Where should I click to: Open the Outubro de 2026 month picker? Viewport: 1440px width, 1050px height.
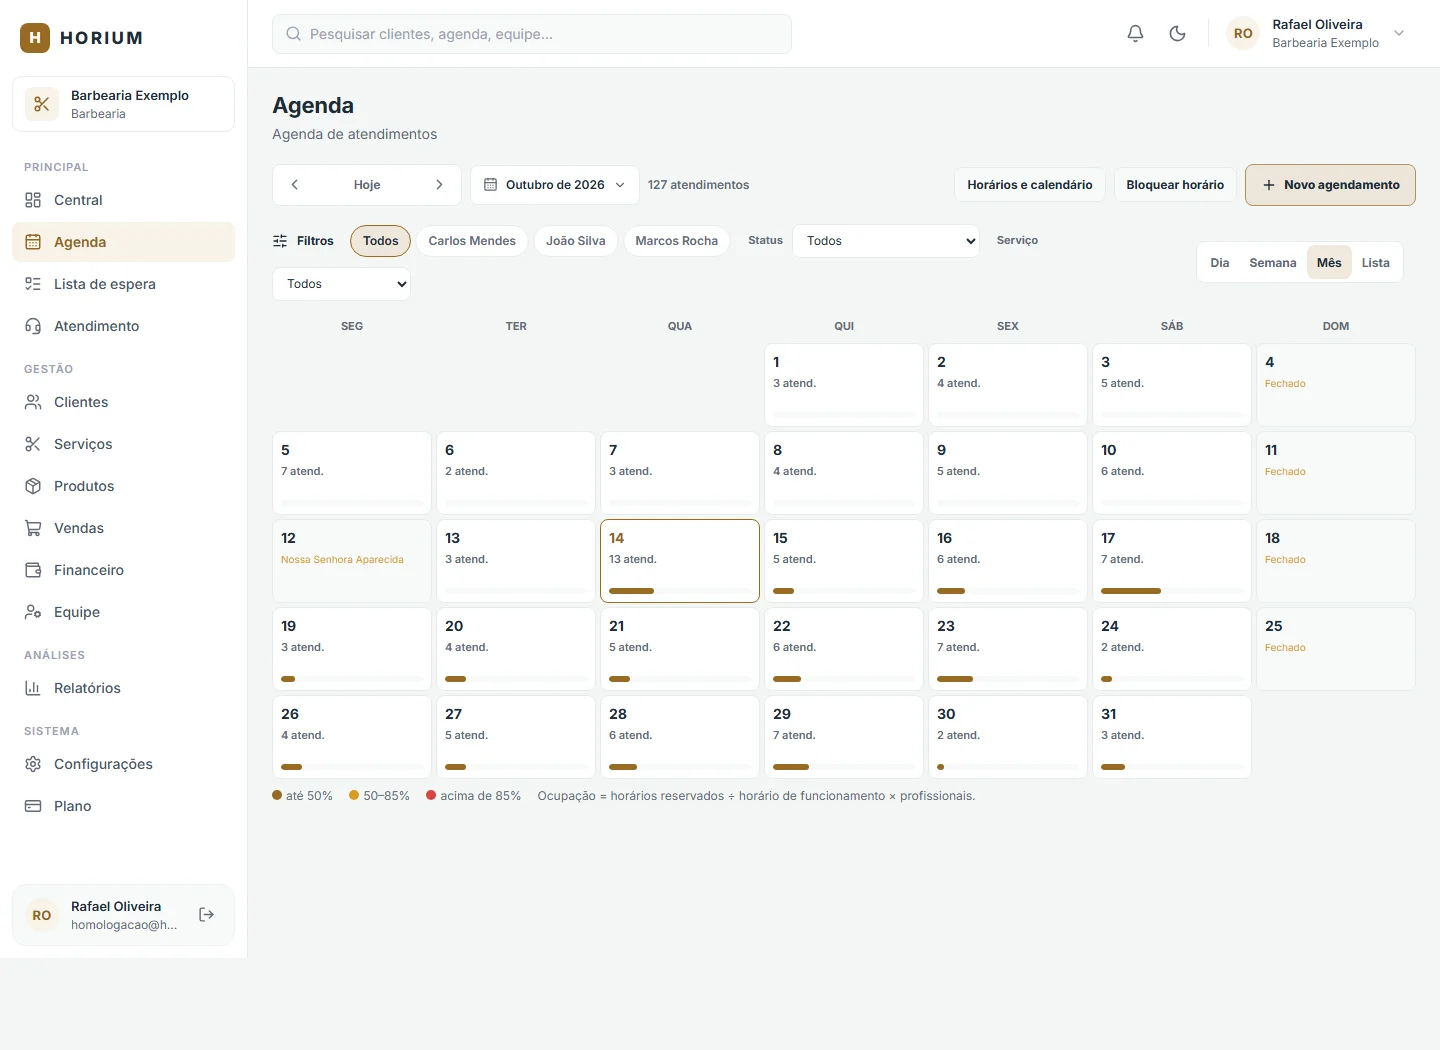[x=555, y=185]
